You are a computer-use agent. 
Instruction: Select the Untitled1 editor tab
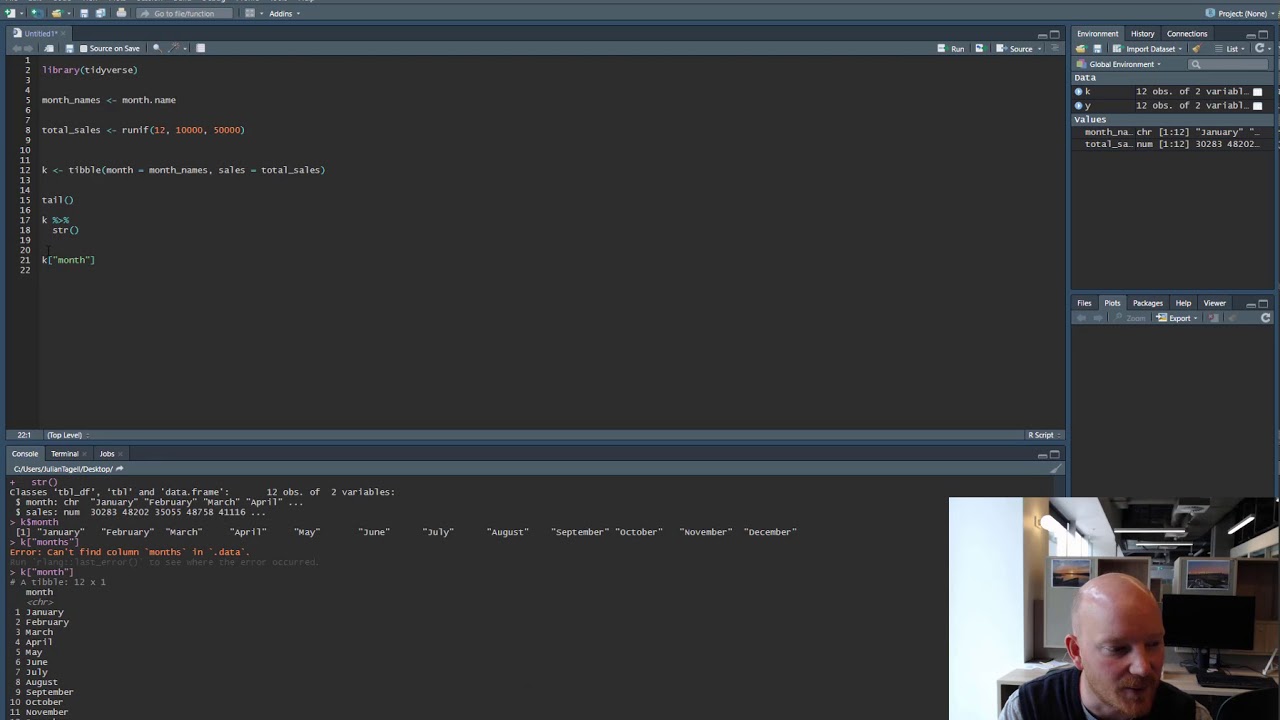(40, 34)
